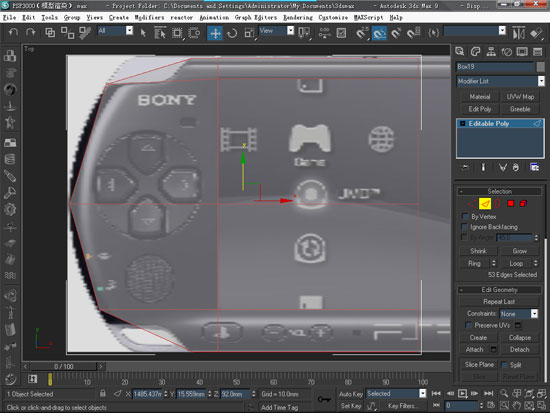
Task: Choose the Select and Rotate tool
Action: point(232,33)
